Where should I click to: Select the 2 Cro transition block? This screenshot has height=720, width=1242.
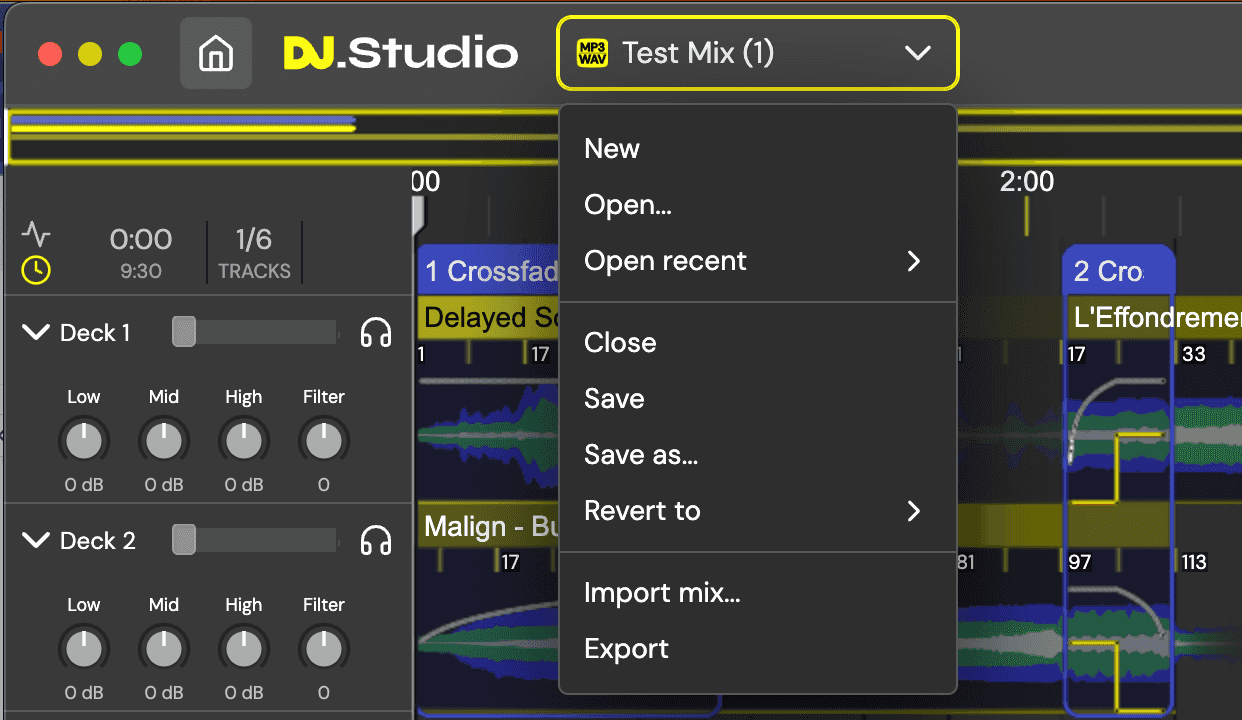point(1119,271)
